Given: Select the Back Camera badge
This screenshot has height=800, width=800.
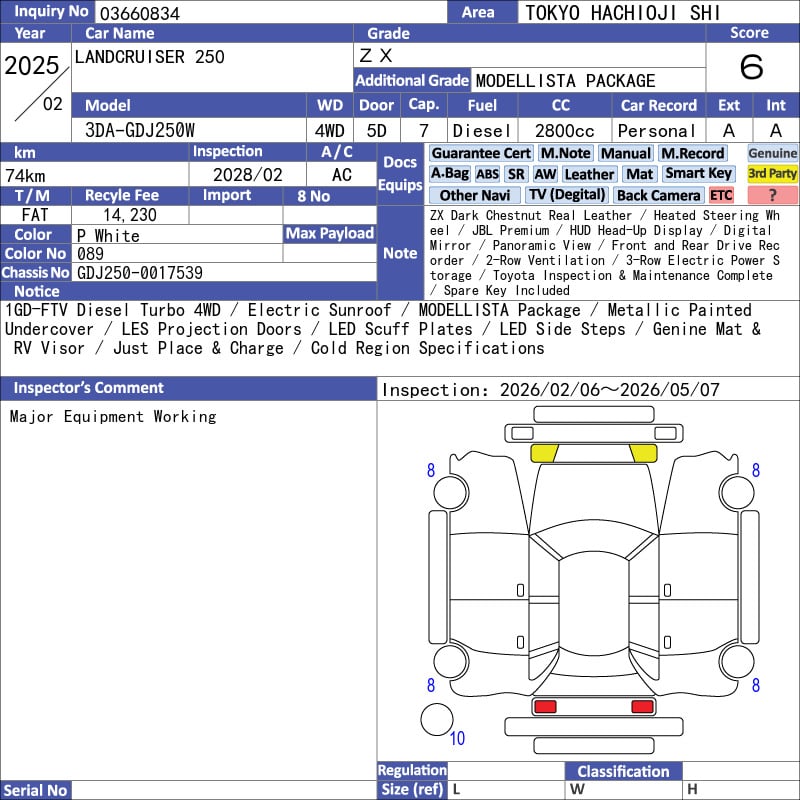Looking at the screenshot, I should [658, 195].
